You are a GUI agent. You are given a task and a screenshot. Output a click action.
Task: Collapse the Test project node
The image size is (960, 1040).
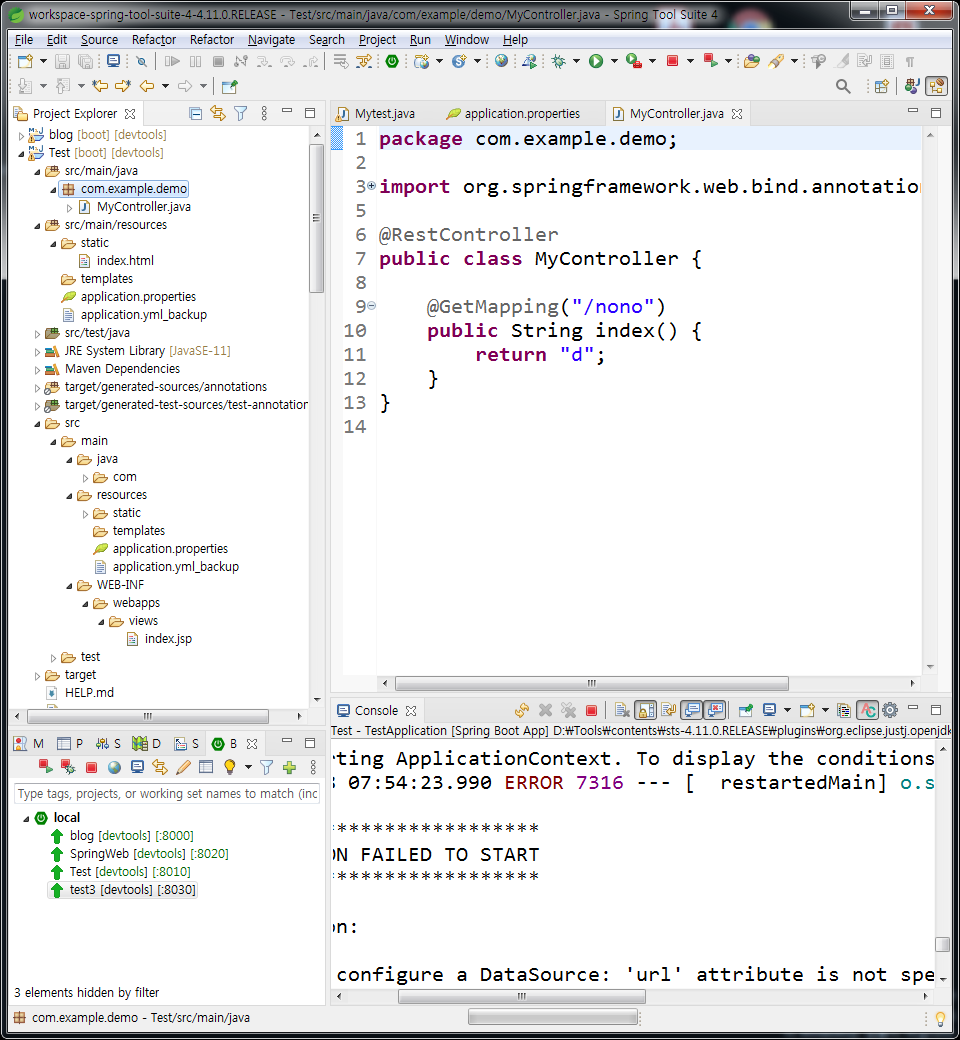click(21, 153)
